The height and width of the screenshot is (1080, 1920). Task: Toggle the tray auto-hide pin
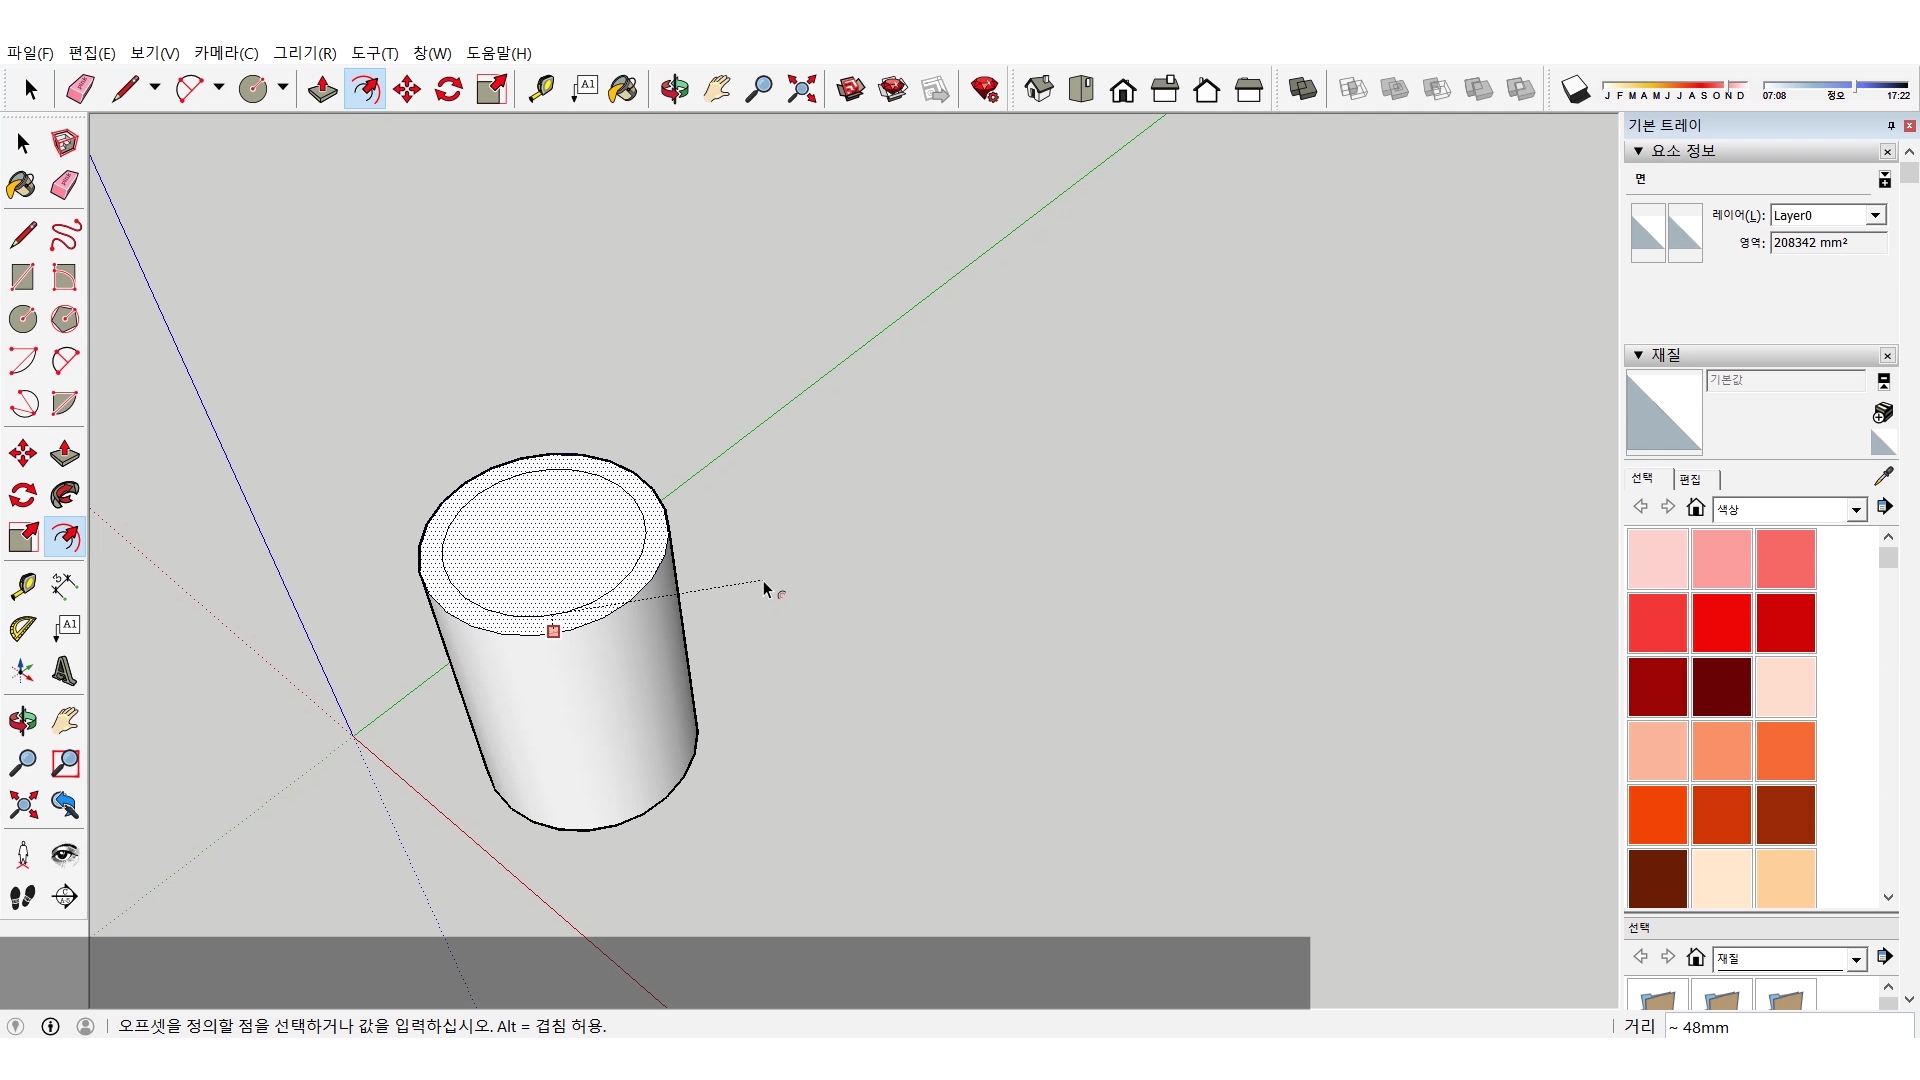(1890, 125)
